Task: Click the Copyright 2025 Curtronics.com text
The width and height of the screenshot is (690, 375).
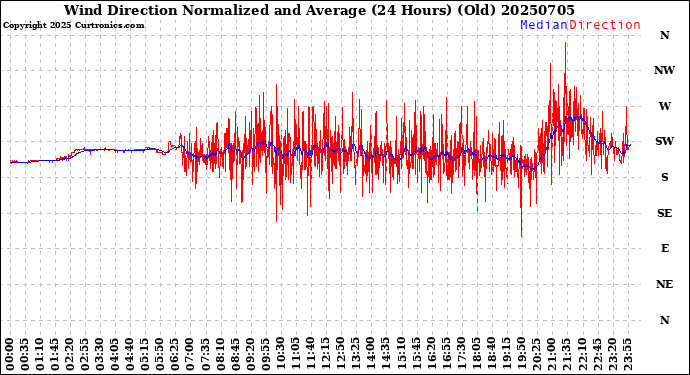Action: (73, 25)
